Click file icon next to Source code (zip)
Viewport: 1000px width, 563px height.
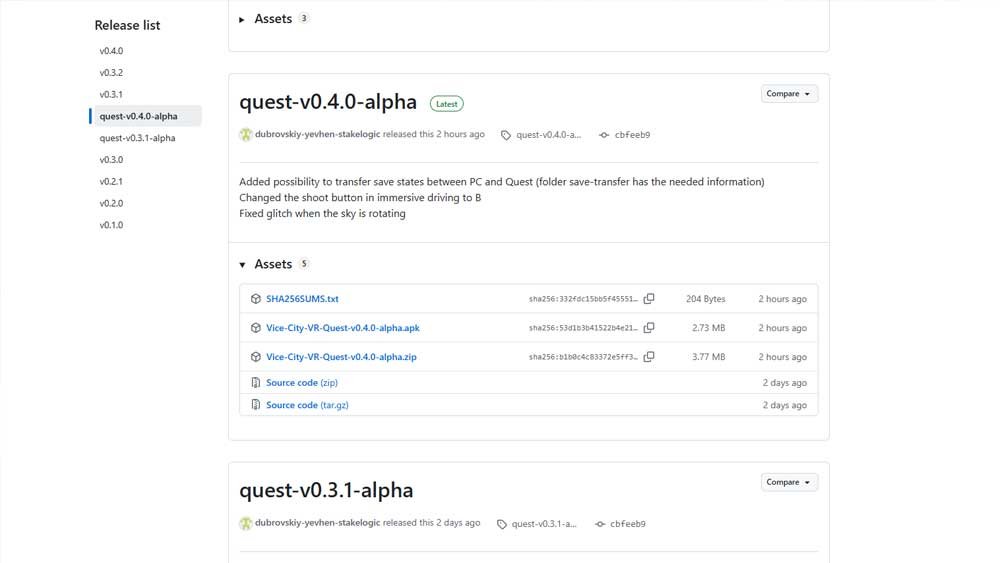coord(256,383)
